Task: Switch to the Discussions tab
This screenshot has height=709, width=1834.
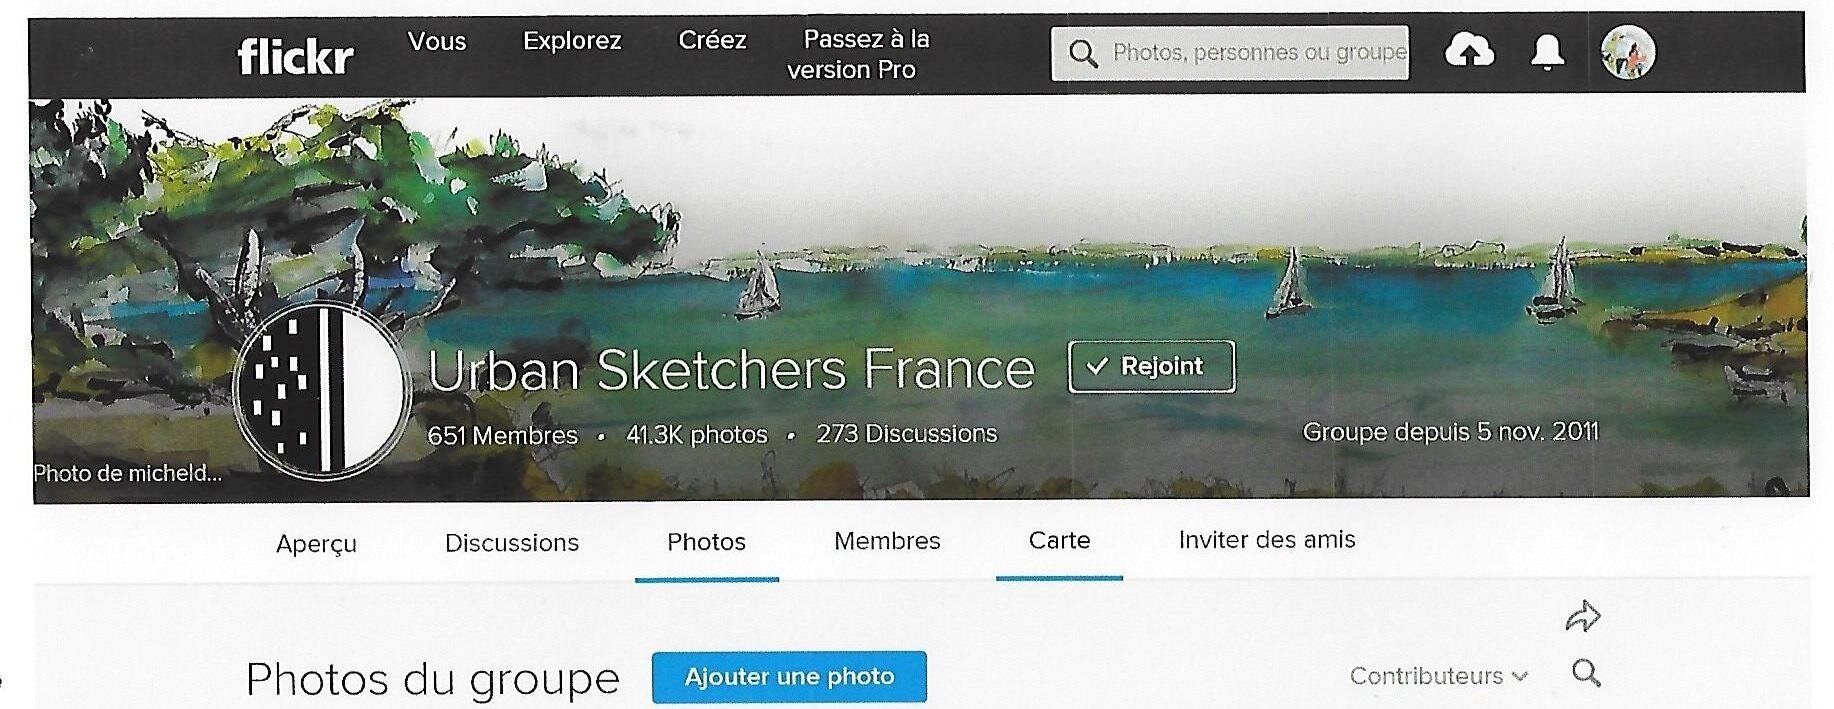Action: [x=512, y=543]
